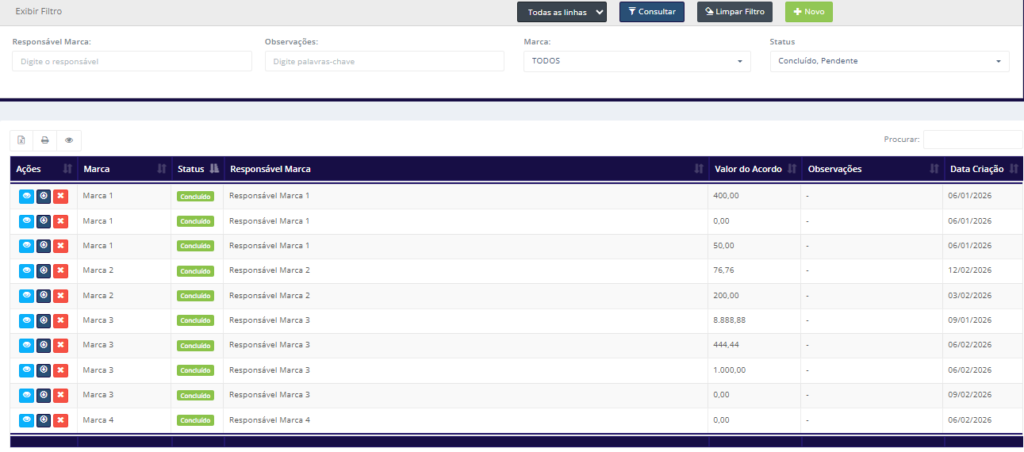Viewport: 1024px width, 452px height.
Task: Click the print icon above the table
Action: click(x=45, y=140)
